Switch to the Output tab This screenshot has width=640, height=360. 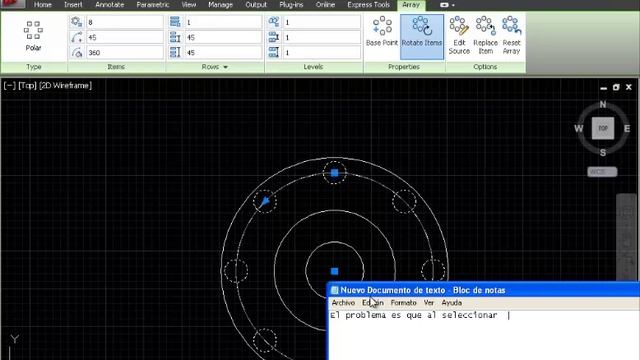pyautogui.click(x=256, y=5)
